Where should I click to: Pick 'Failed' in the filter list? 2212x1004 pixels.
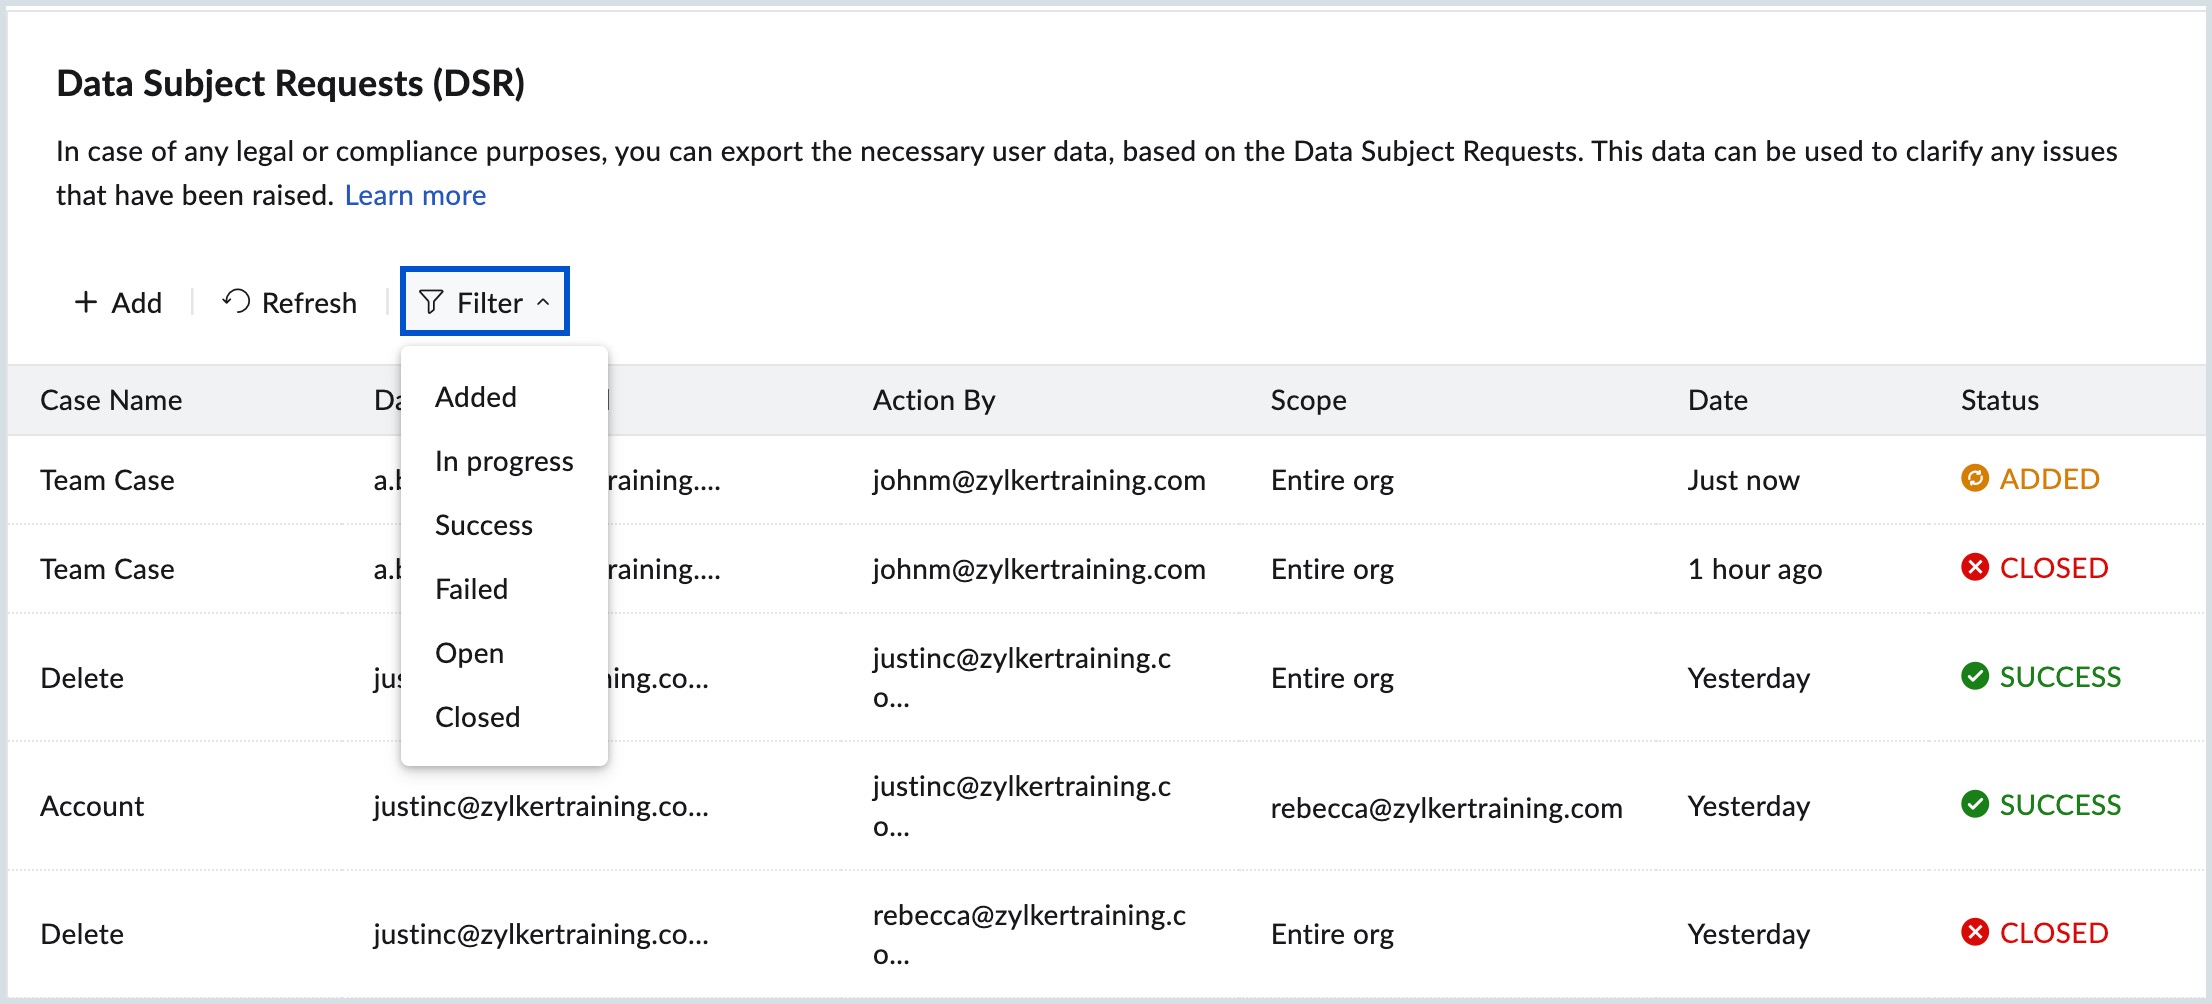(x=472, y=589)
